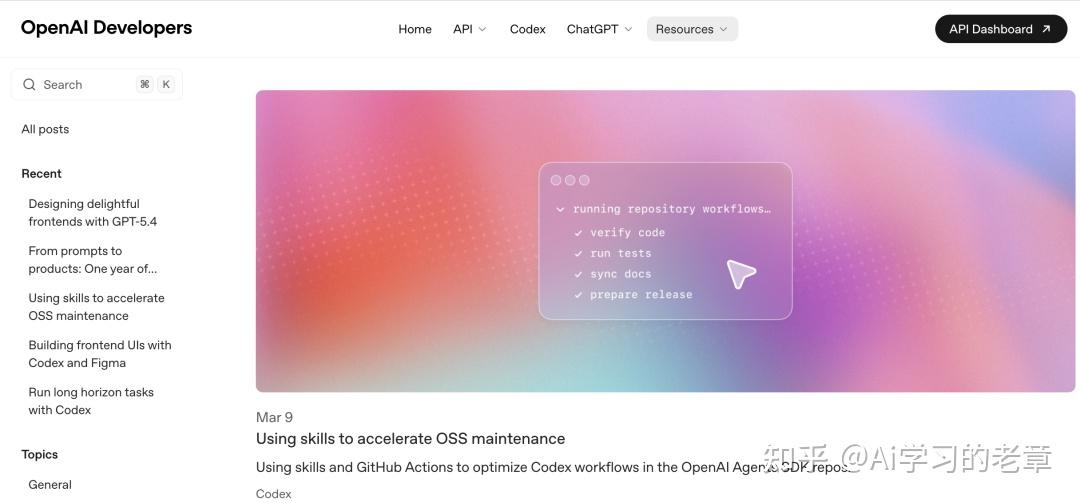1080x503 pixels.
Task: Open Building frontend UIs with Codex and Figma
Action: (100, 354)
